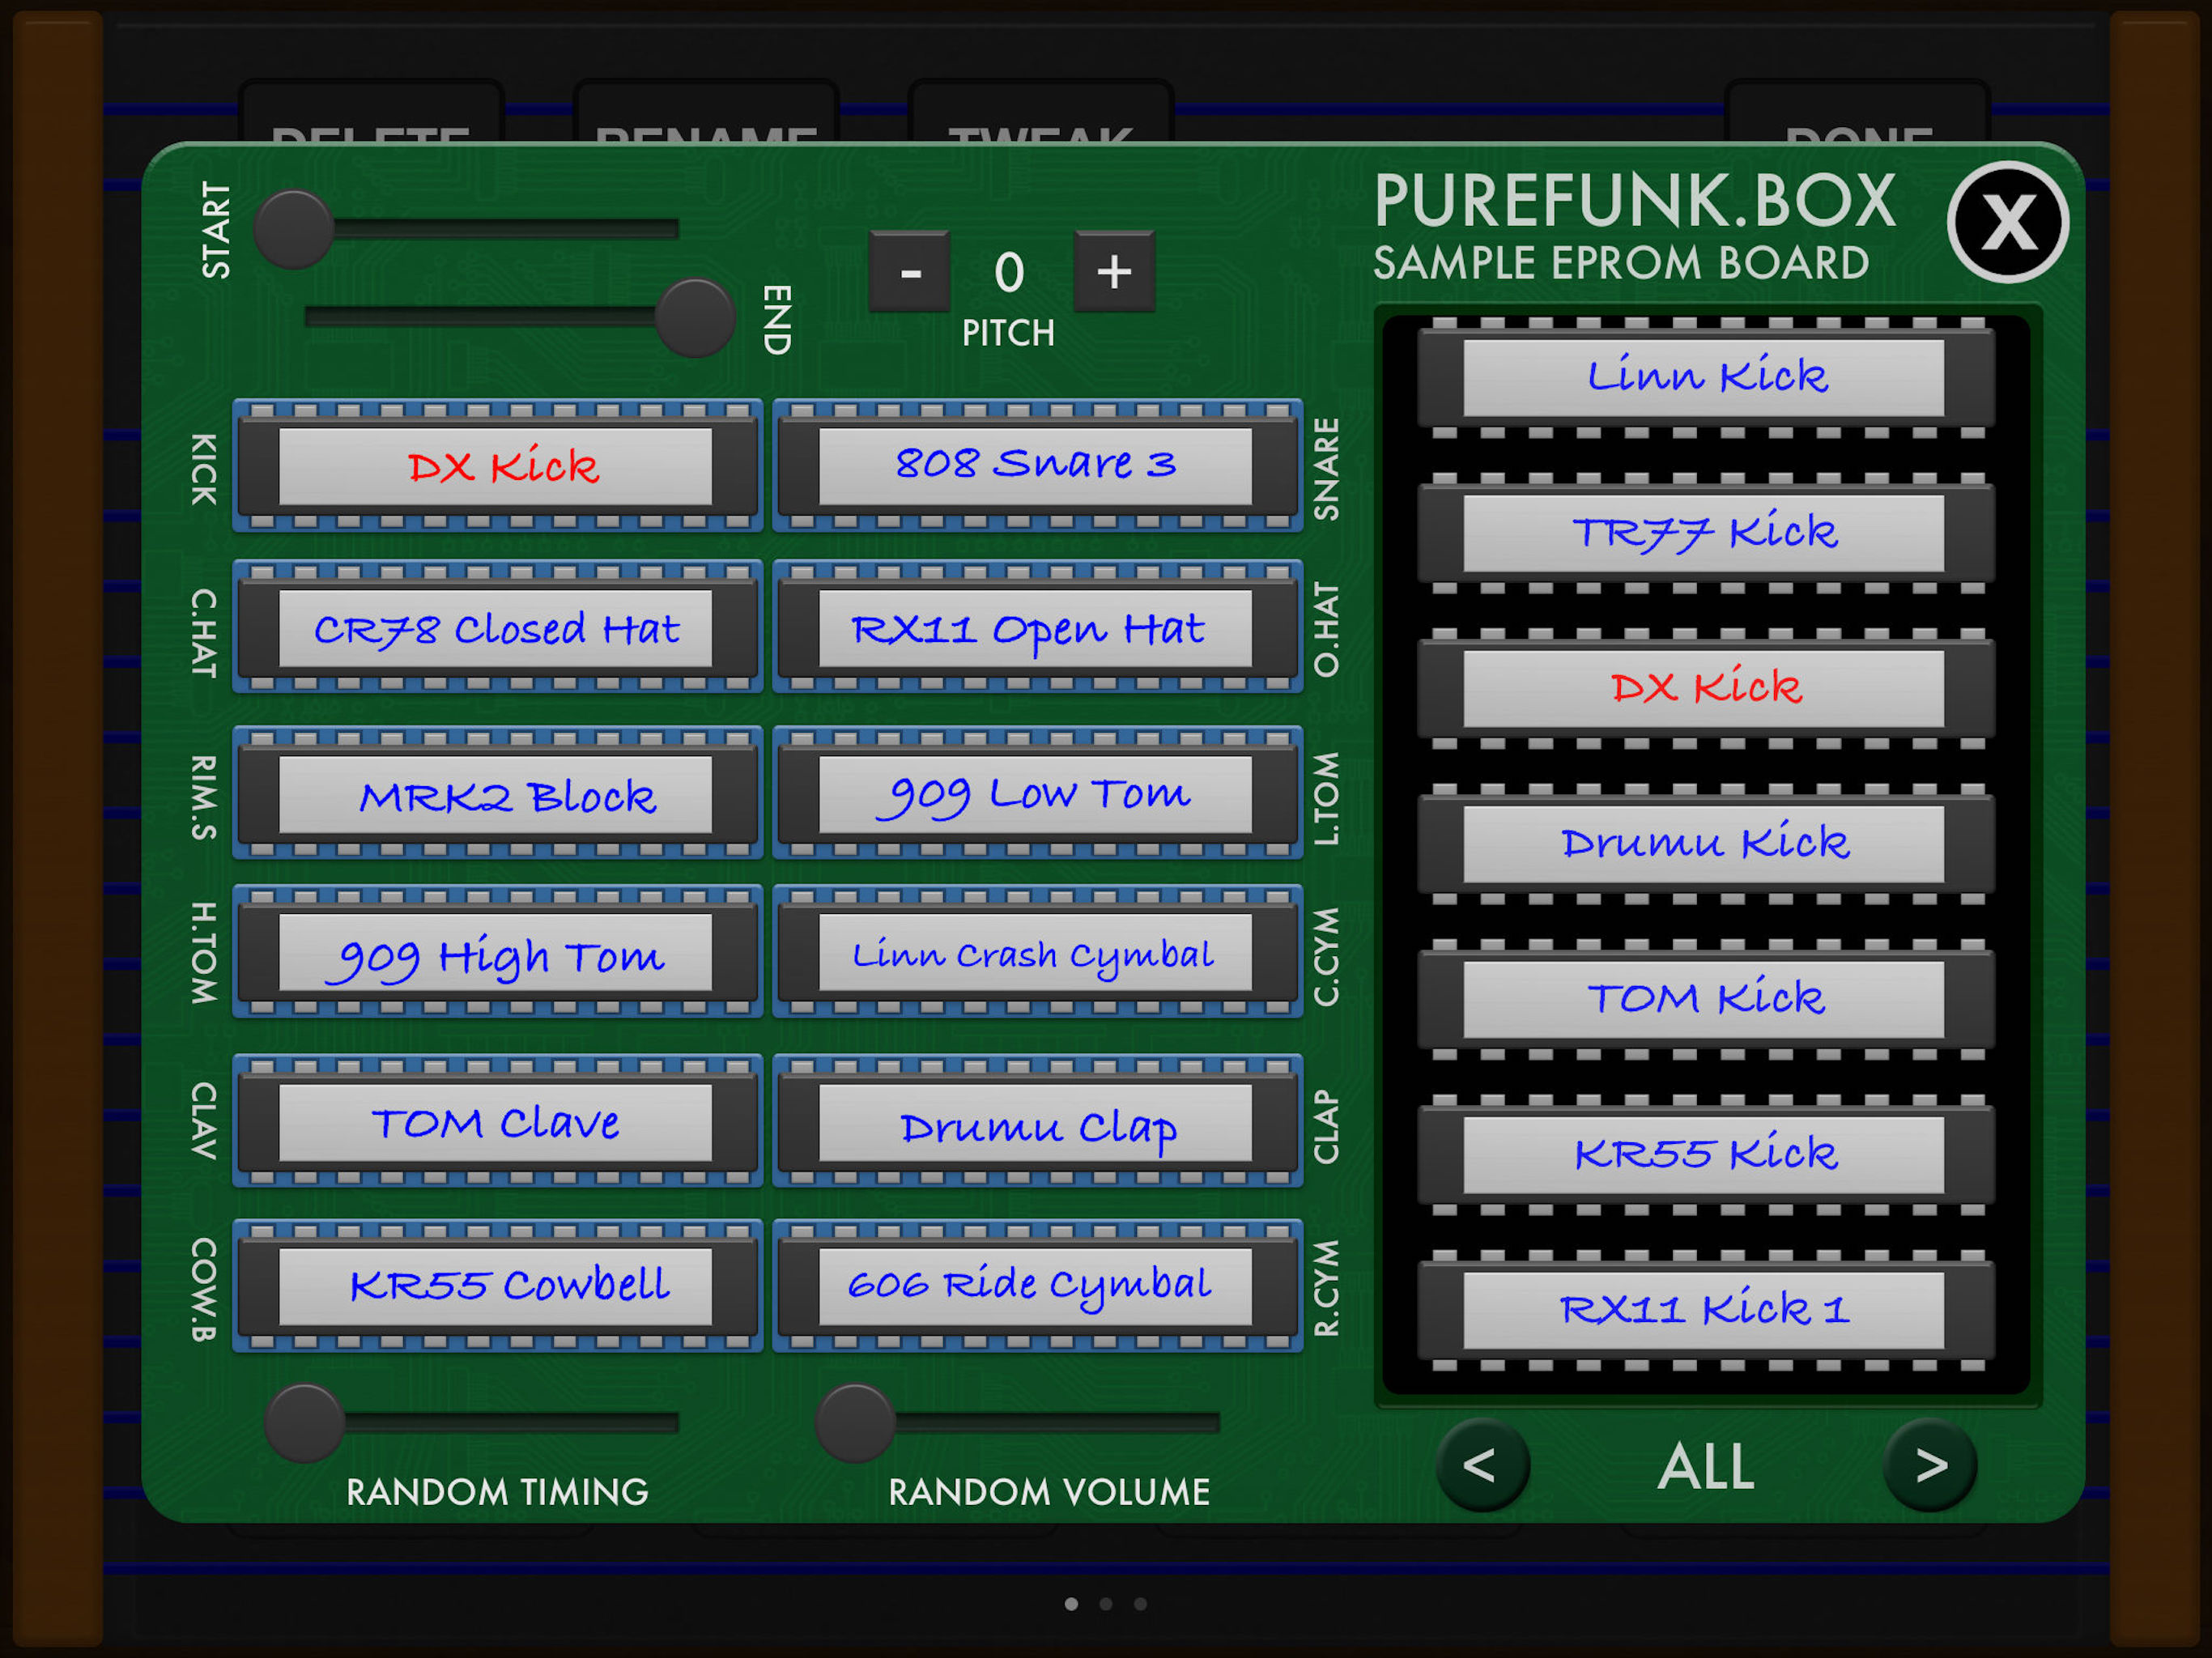The image size is (2212, 1658).
Task: Click the Random Timing slider knob
Action: pos(304,1422)
